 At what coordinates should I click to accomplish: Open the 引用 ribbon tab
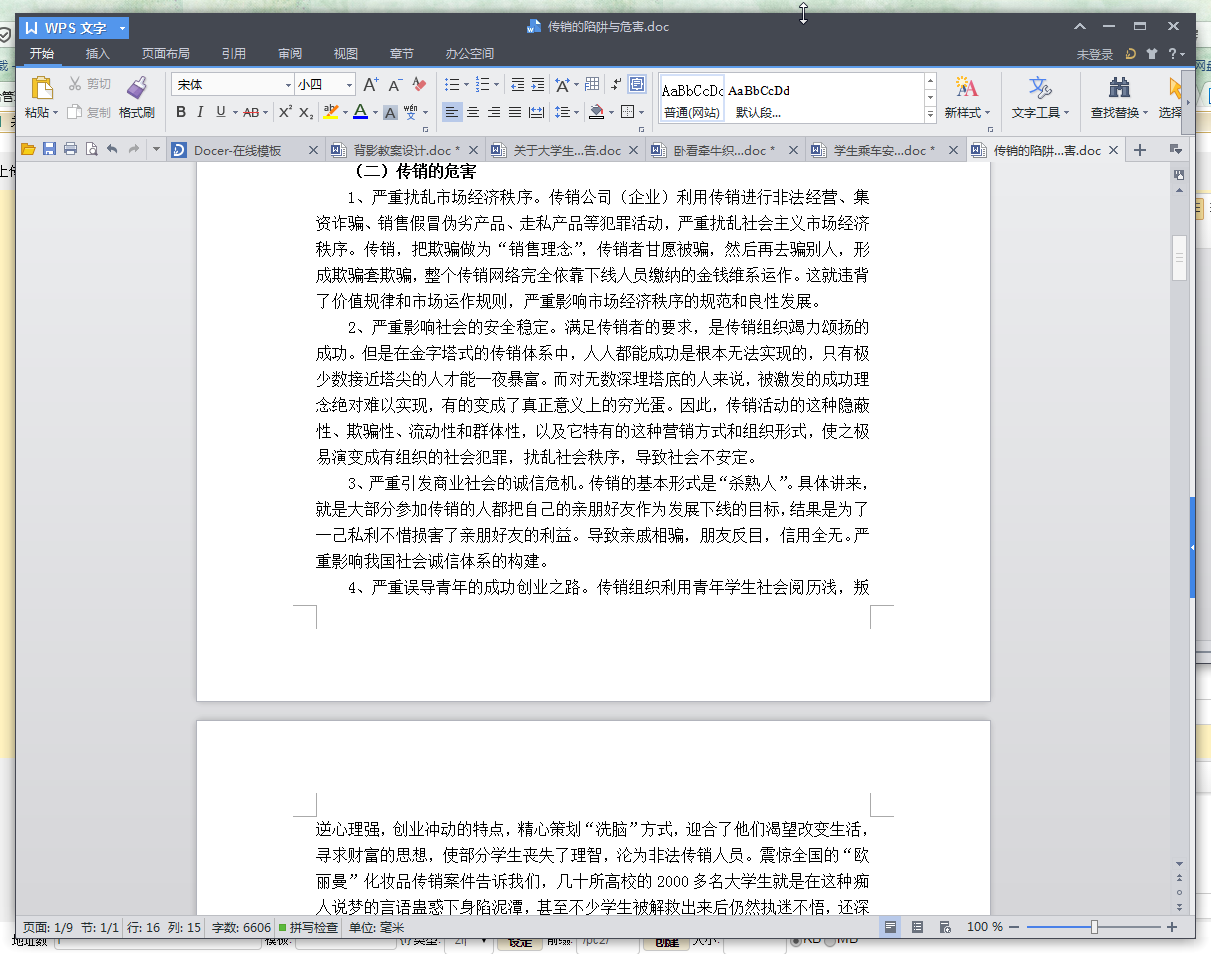pos(234,54)
